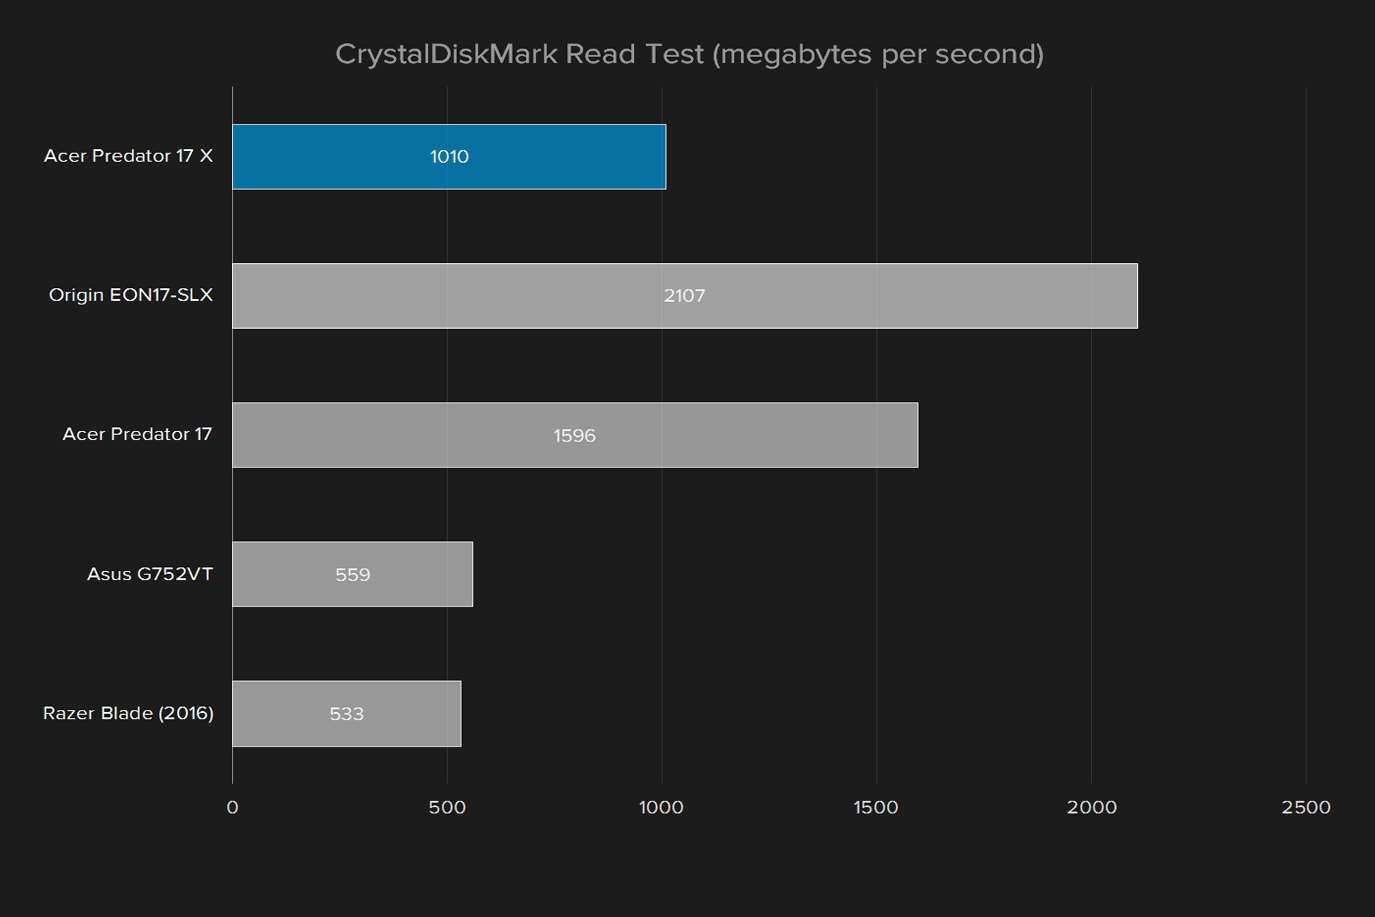Select the 1596 data value
This screenshot has height=917, width=1375.
click(575, 436)
